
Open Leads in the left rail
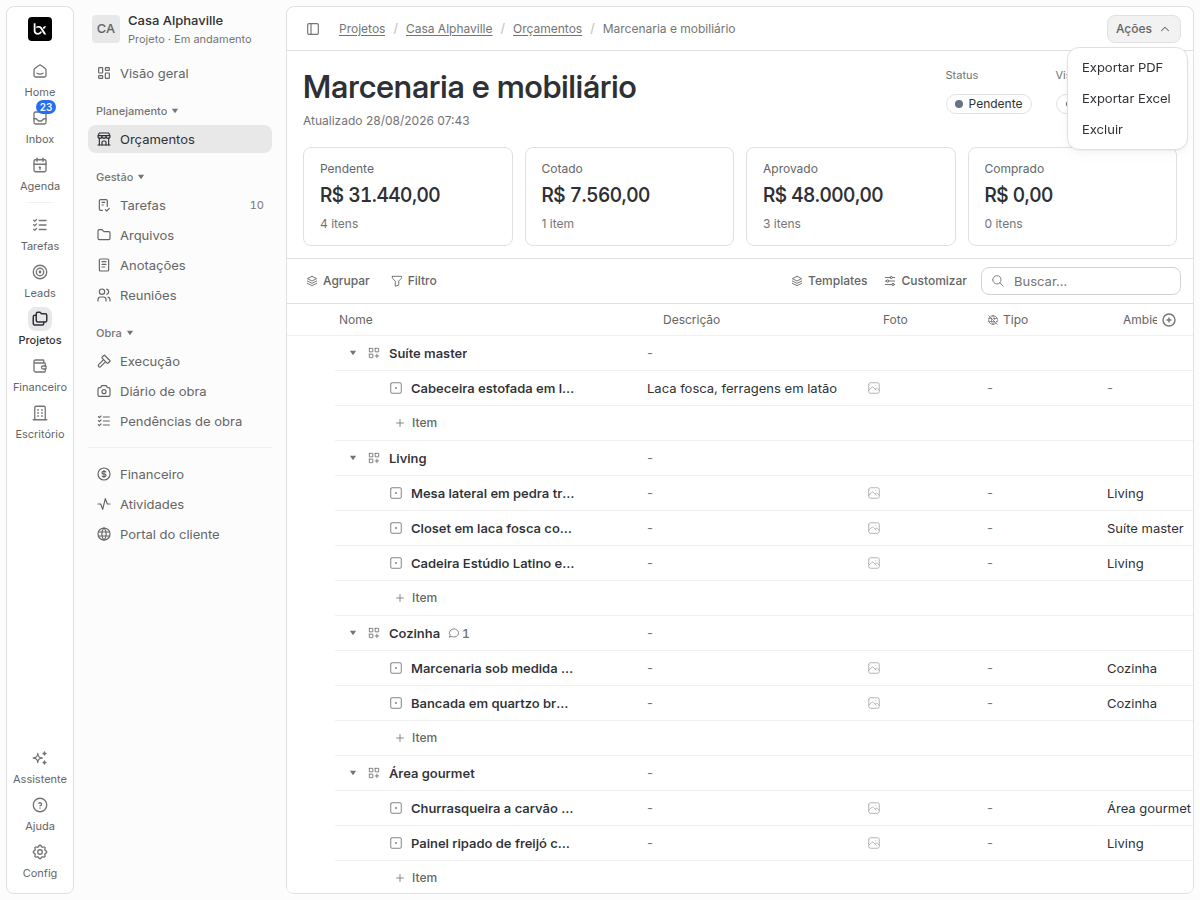coord(40,281)
